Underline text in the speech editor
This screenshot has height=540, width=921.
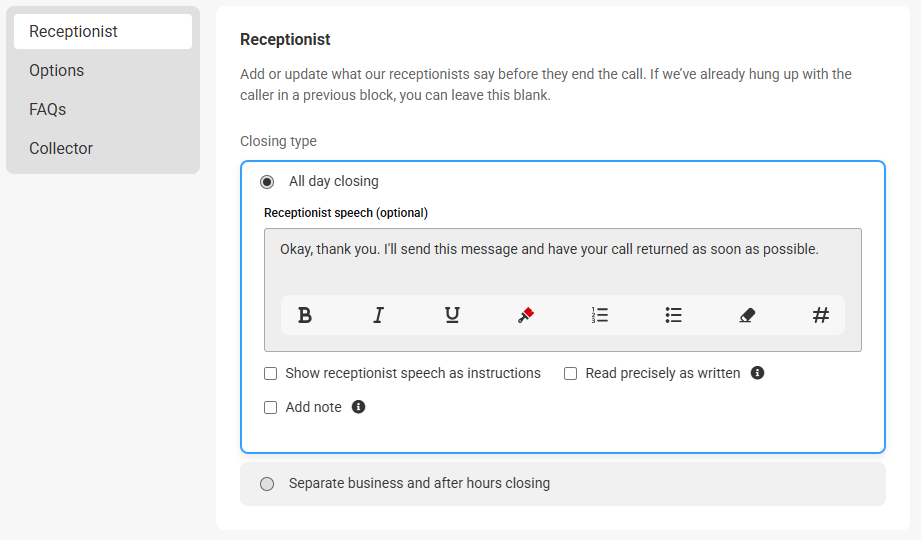click(x=452, y=316)
